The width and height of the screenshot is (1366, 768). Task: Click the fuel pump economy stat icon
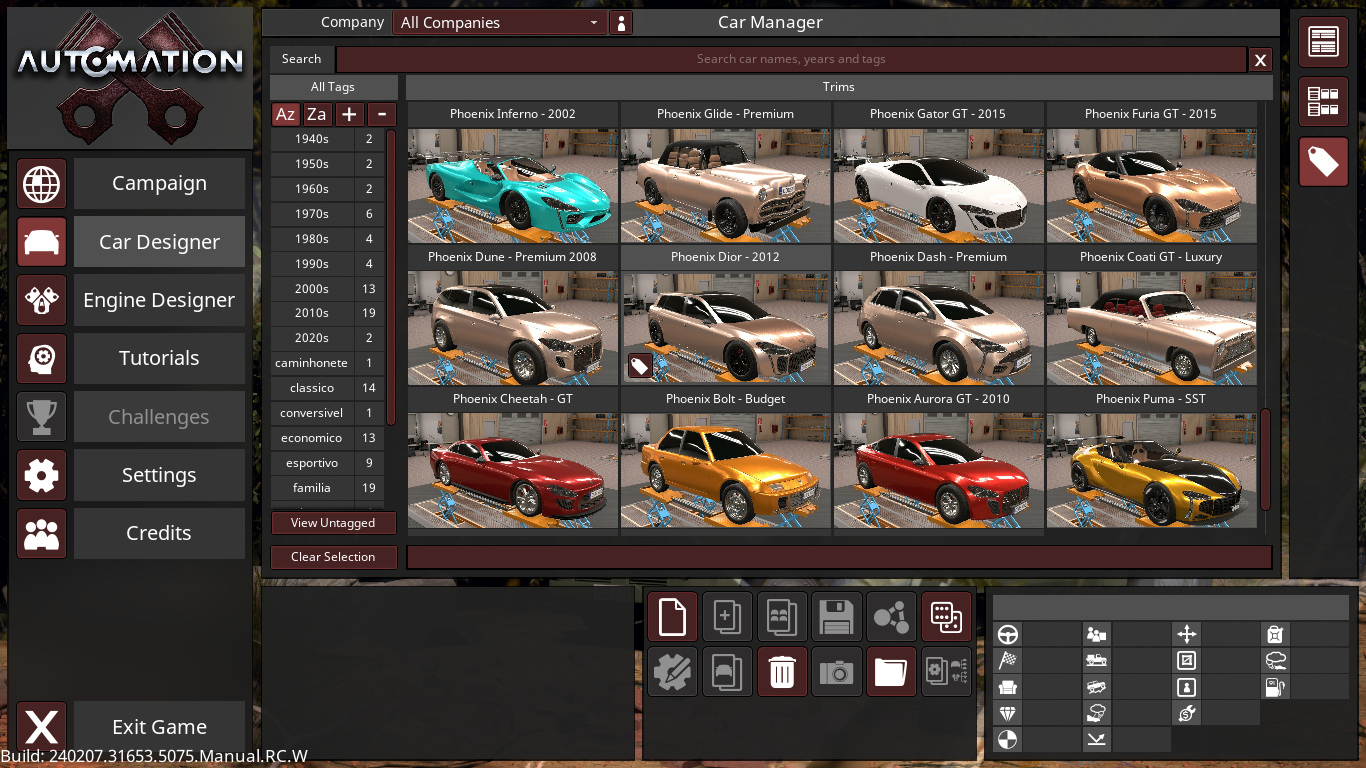[1275, 687]
